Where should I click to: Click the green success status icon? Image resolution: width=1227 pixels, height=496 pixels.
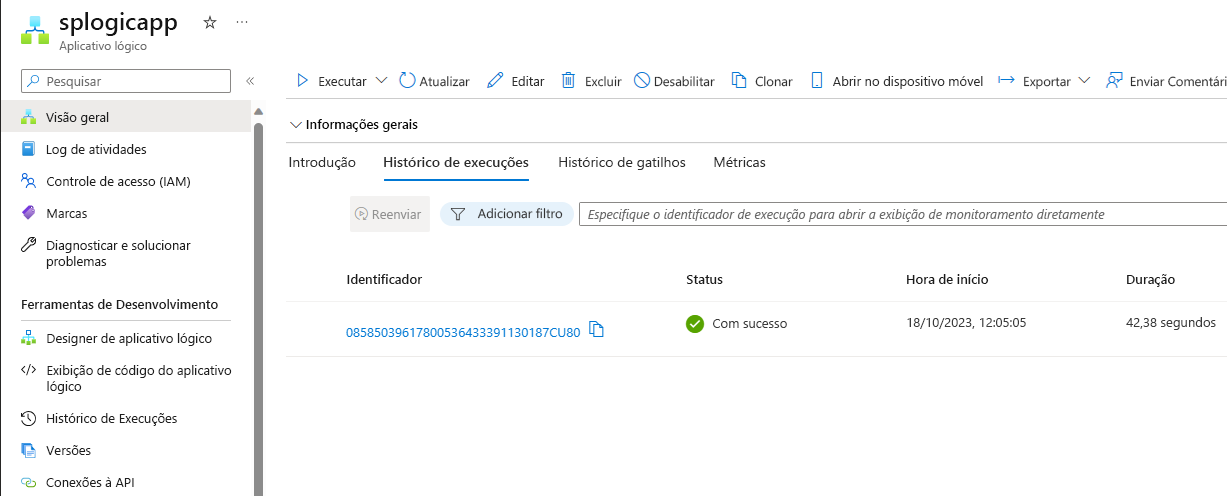click(x=695, y=324)
